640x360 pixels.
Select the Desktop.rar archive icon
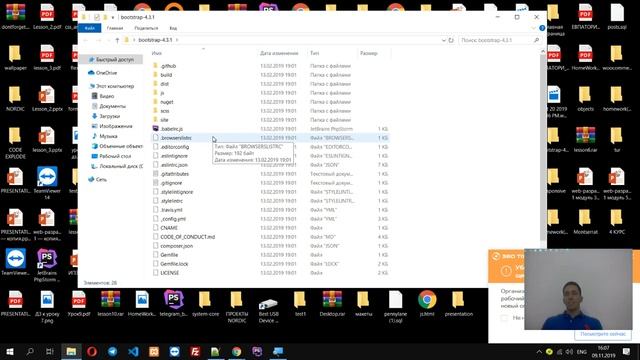pyautogui.click(x=332, y=304)
